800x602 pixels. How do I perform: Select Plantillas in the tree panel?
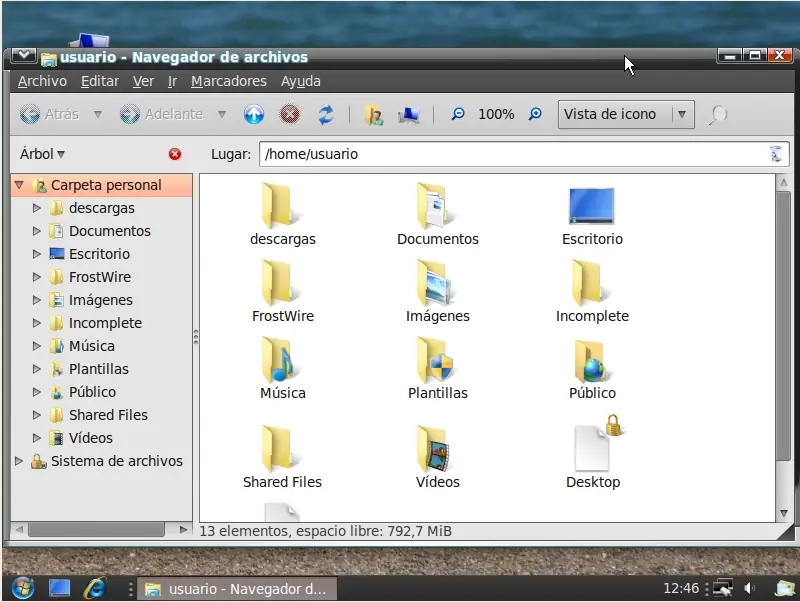click(x=98, y=369)
